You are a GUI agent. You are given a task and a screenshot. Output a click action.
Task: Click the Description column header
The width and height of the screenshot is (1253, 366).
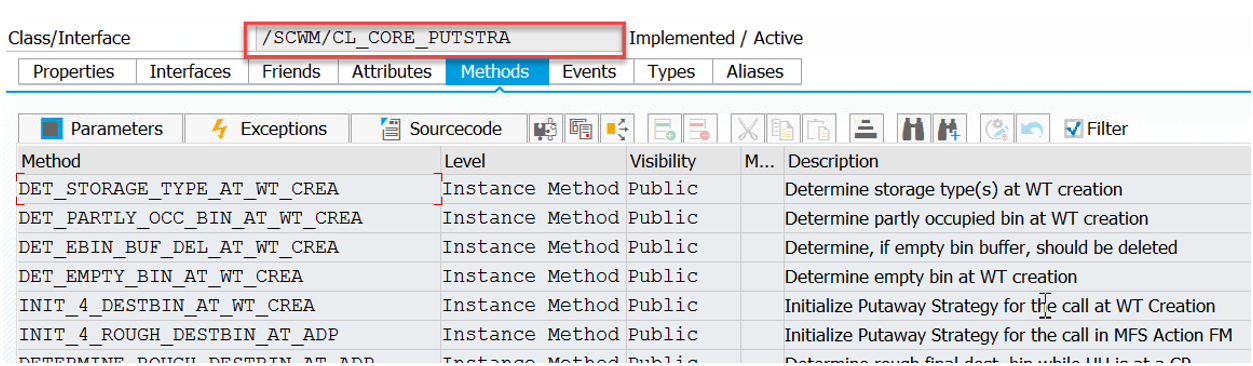1018,161
